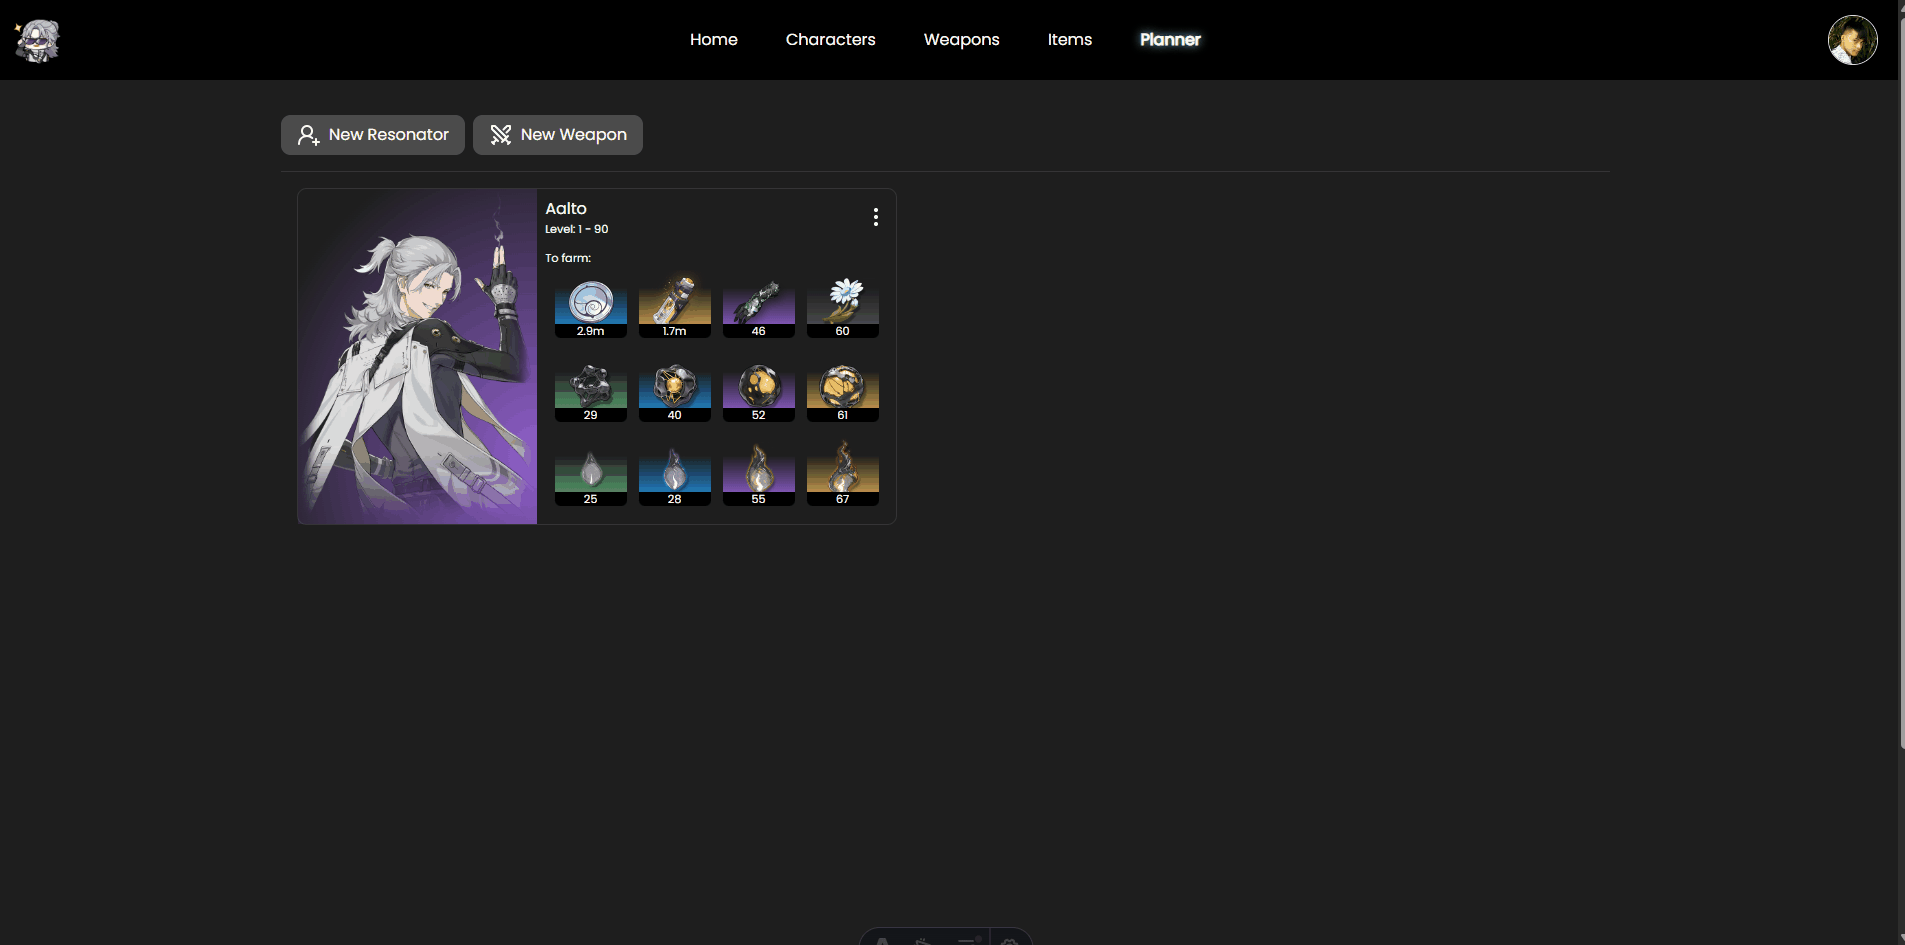Select the resonance potion item 1.7m
This screenshot has height=945, width=1905.
point(675,306)
